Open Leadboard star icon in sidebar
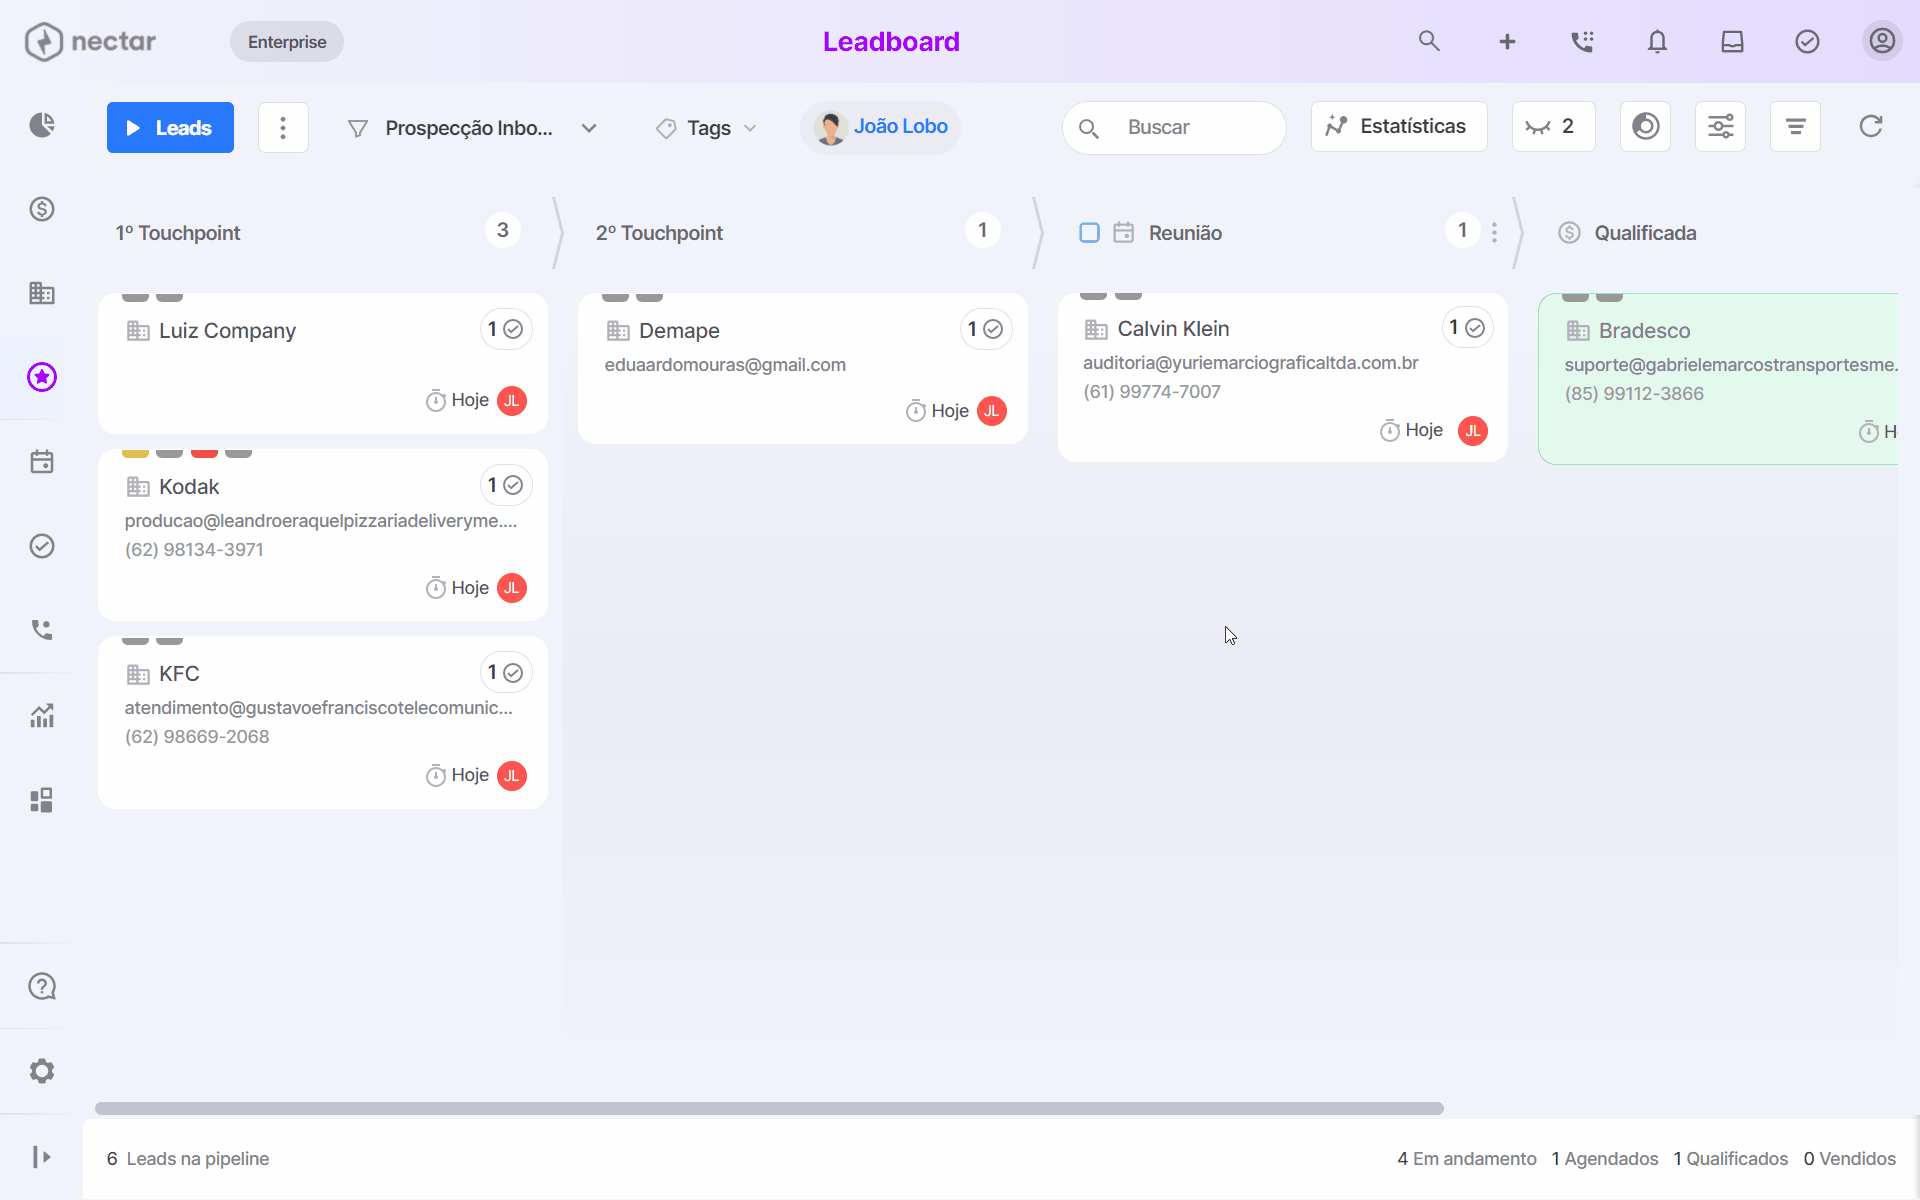Viewport: 1920px width, 1200px height. click(42, 377)
